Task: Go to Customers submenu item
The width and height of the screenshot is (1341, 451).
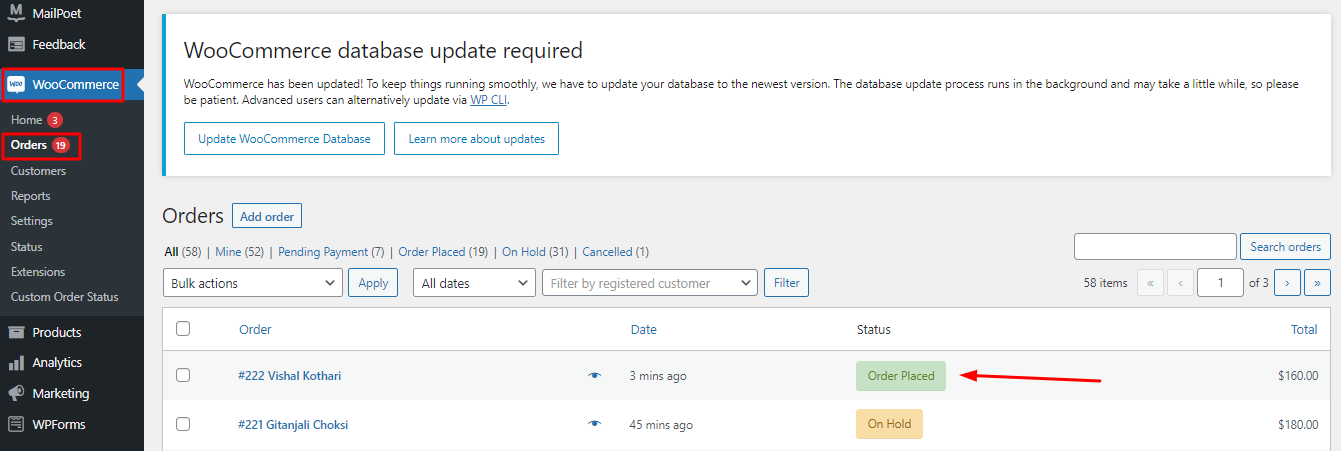Action: [38, 171]
